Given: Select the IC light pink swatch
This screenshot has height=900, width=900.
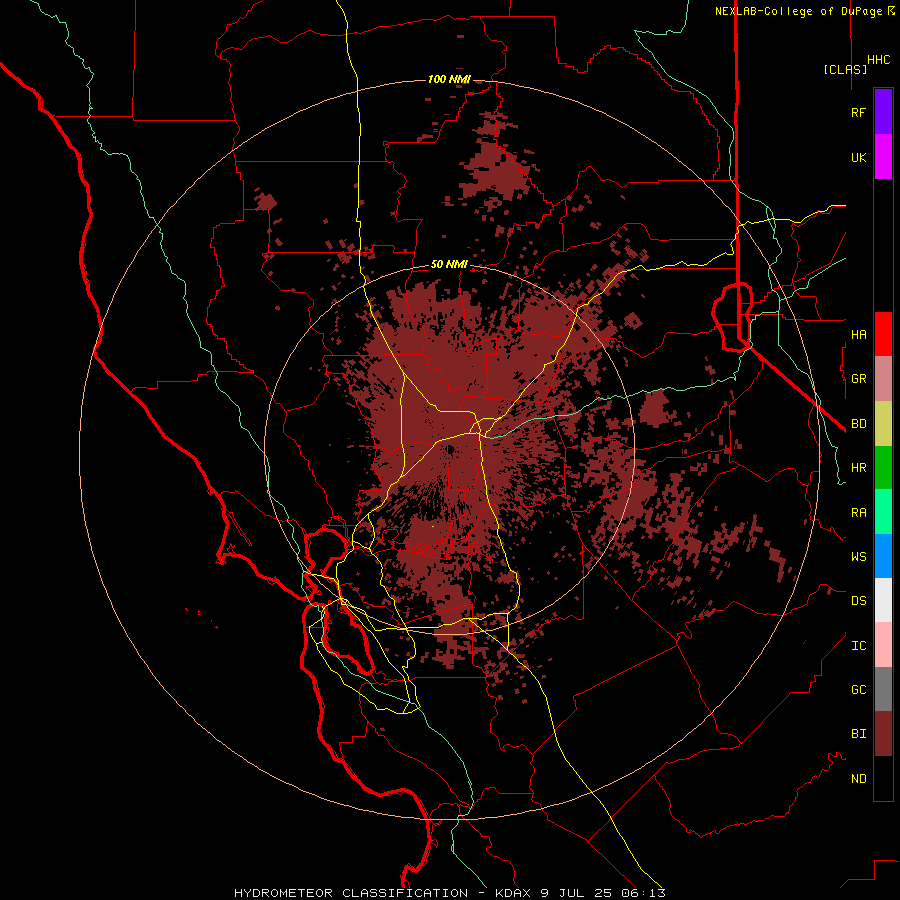Looking at the screenshot, I should point(883,645).
